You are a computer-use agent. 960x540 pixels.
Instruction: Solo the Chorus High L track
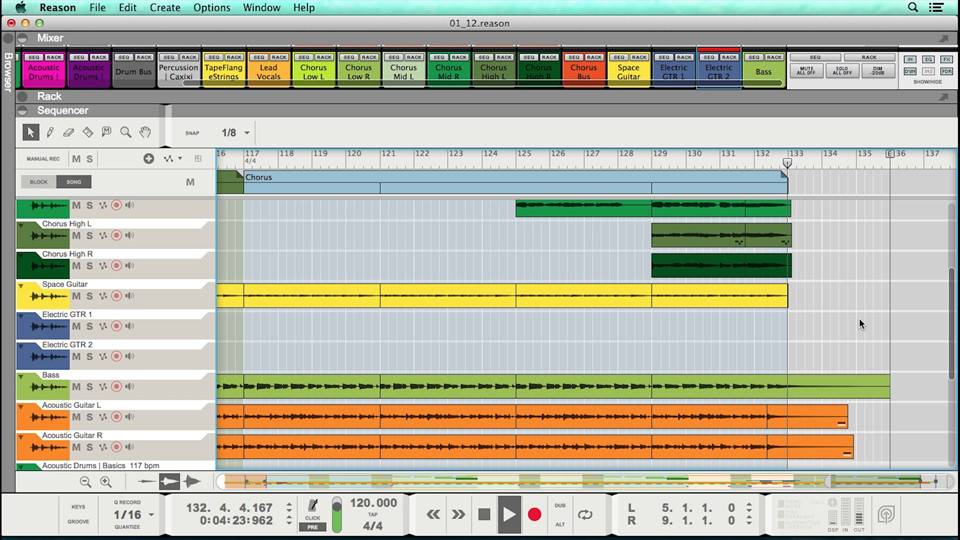(x=89, y=236)
